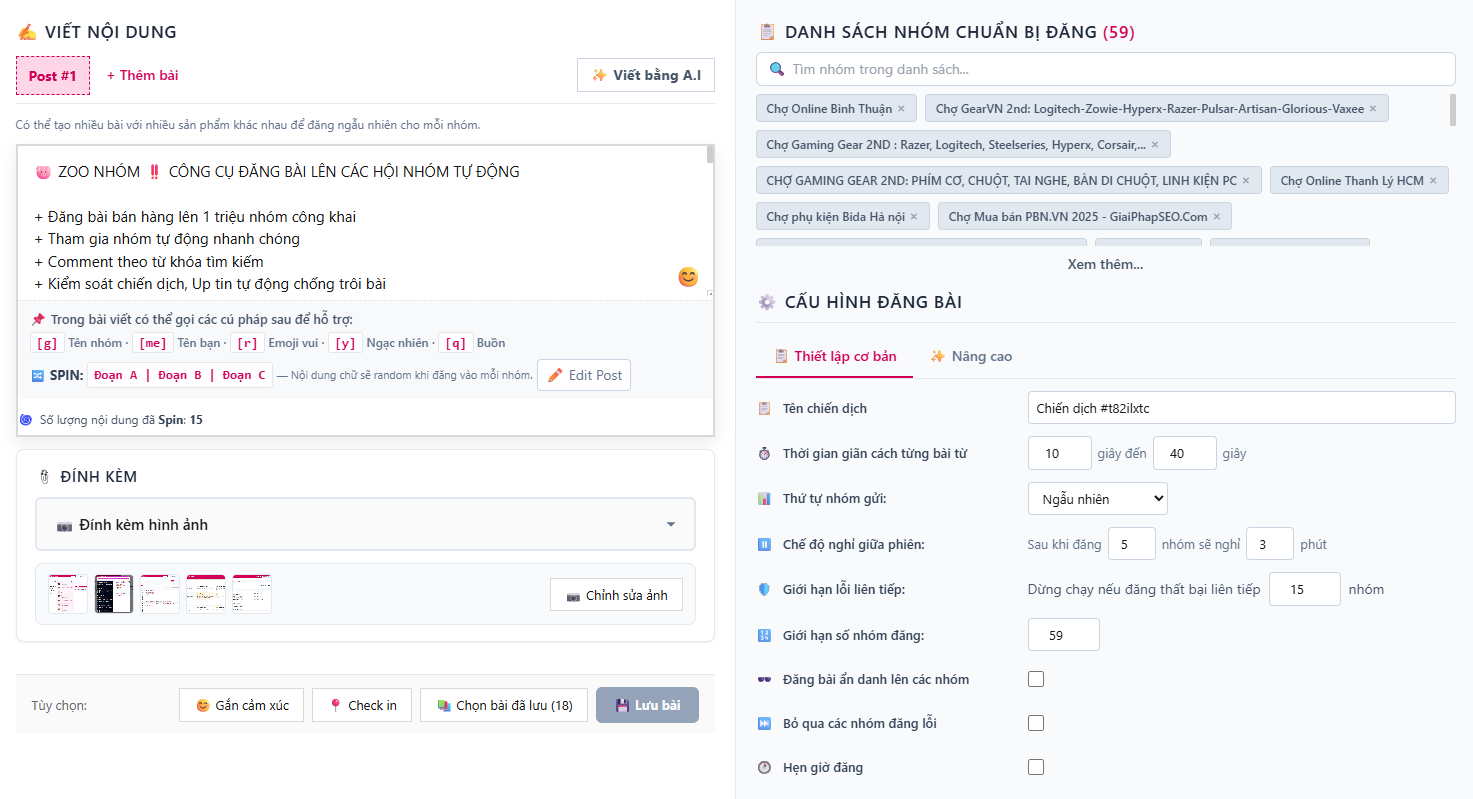This screenshot has width=1473, height=799.
Task: Insert the [me] Tên bạn syntax tag
Action: pos(153,343)
